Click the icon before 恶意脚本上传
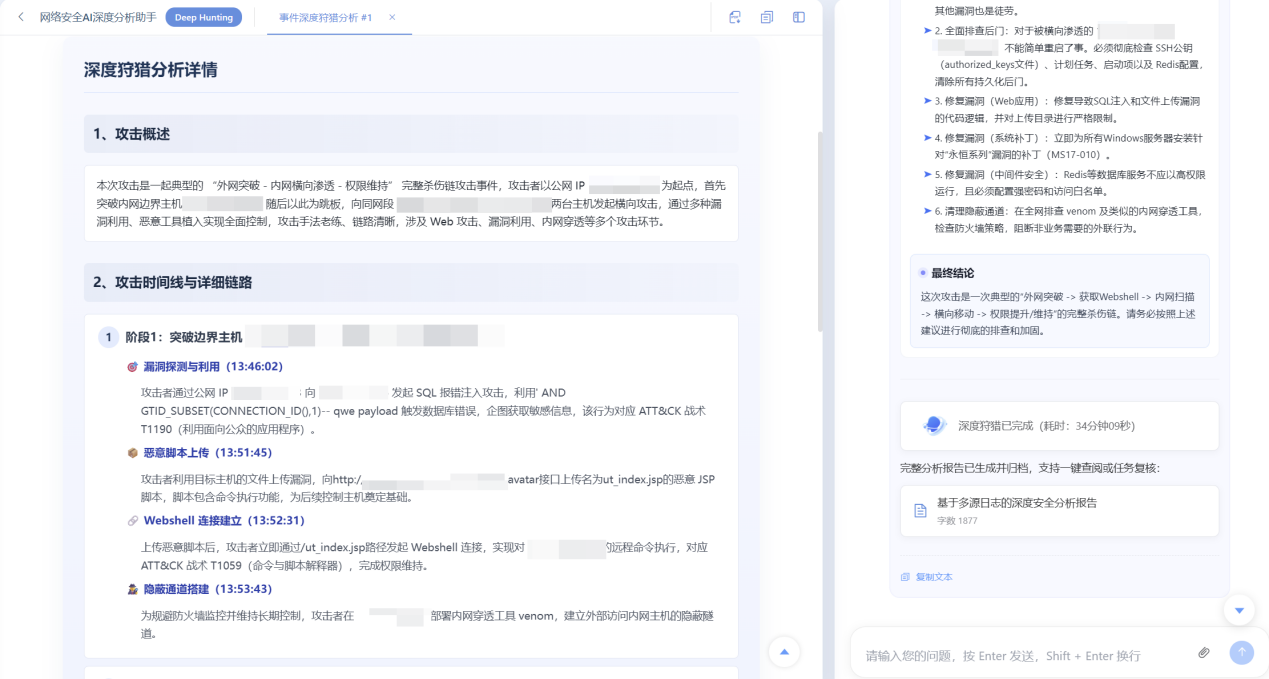Viewport: 1269px width, 679px height. (130, 455)
